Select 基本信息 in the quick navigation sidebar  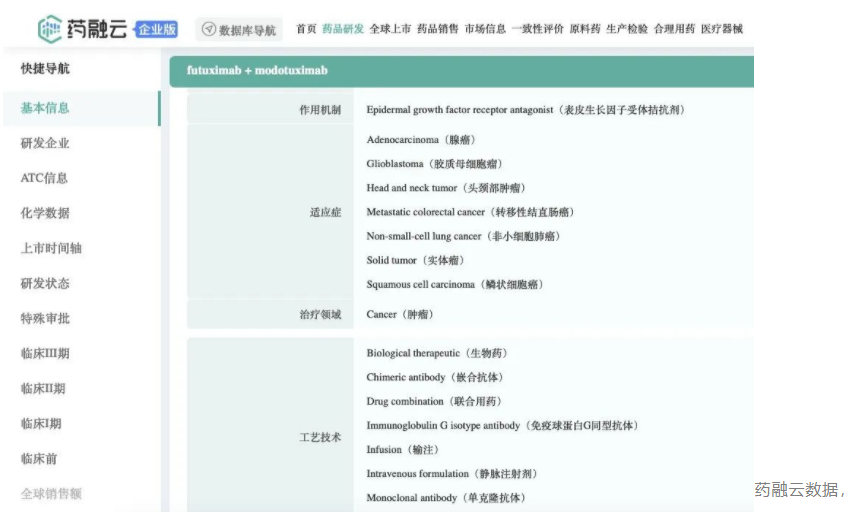point(46,108)
